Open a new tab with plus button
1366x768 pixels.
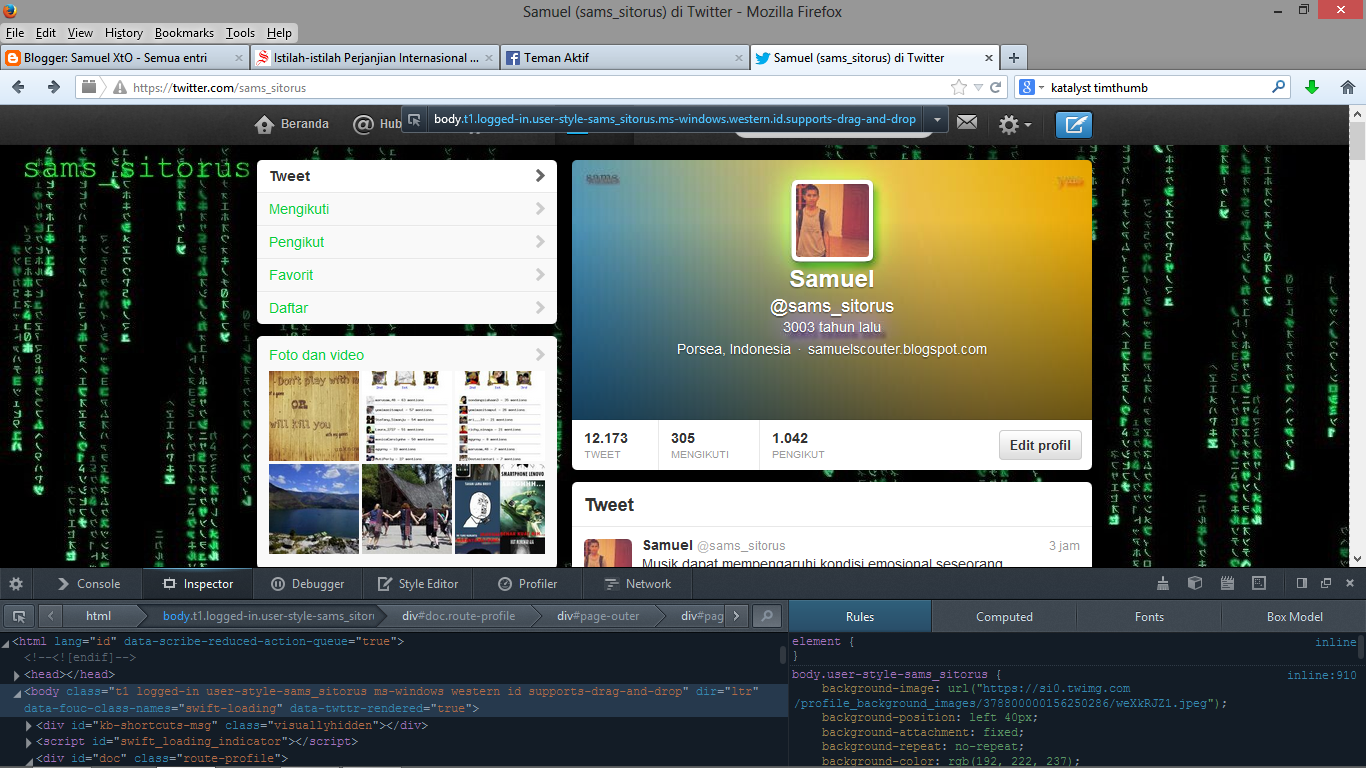[1013, 58]
